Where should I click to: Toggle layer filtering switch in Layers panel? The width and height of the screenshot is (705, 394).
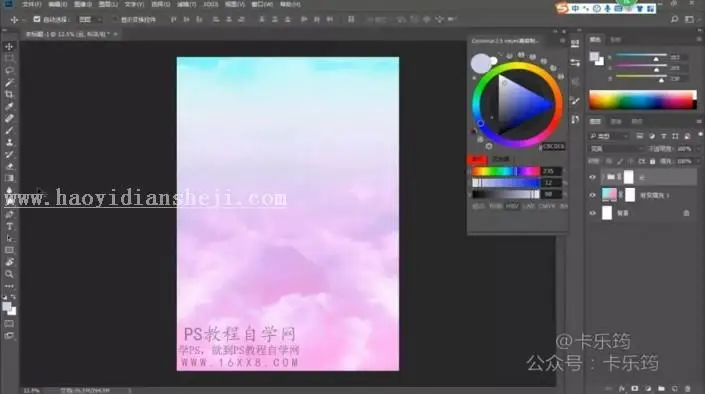701,134
